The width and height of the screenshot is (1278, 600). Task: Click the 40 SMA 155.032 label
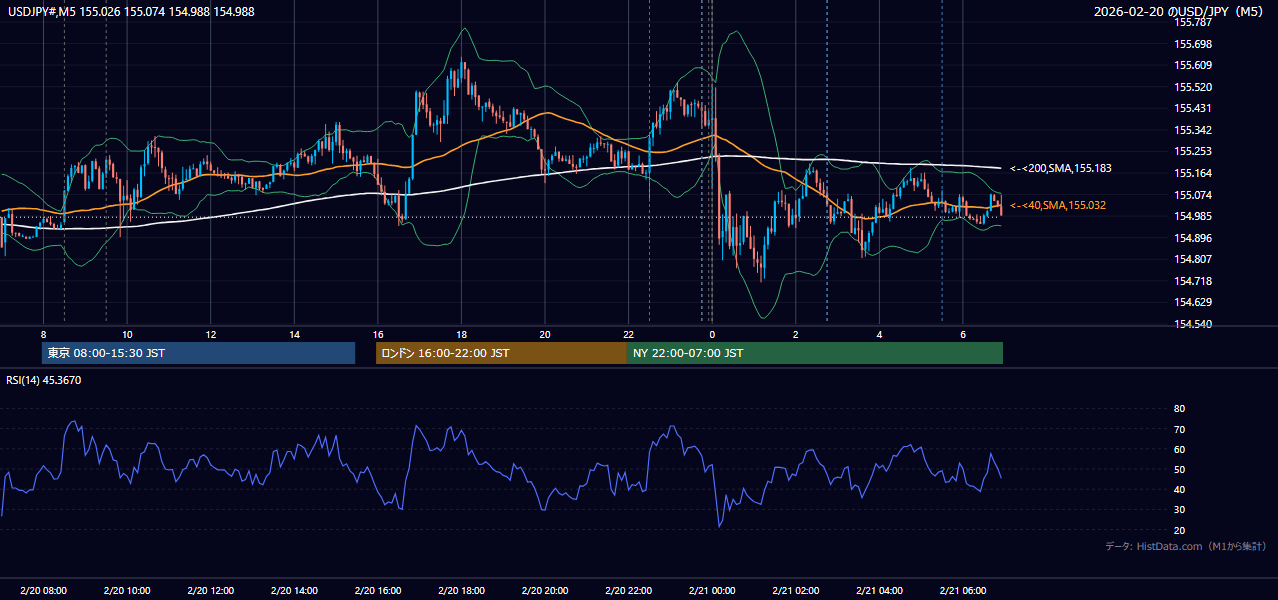[1057, 205]
